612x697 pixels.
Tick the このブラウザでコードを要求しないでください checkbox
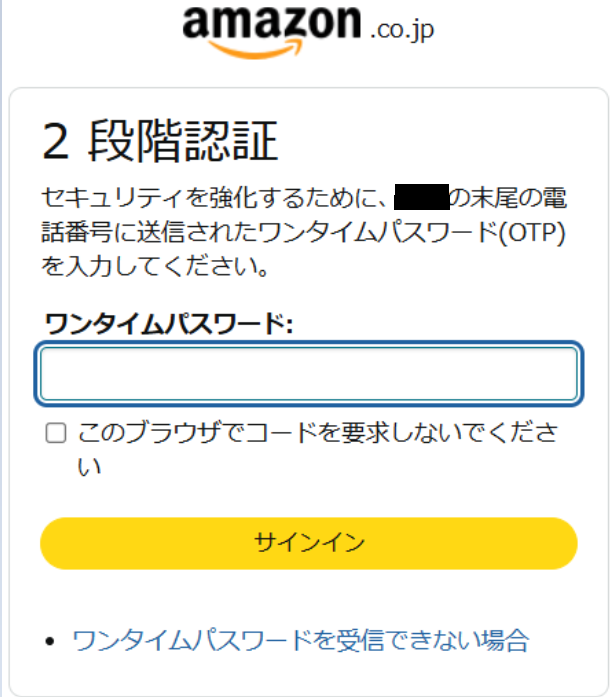56,433
